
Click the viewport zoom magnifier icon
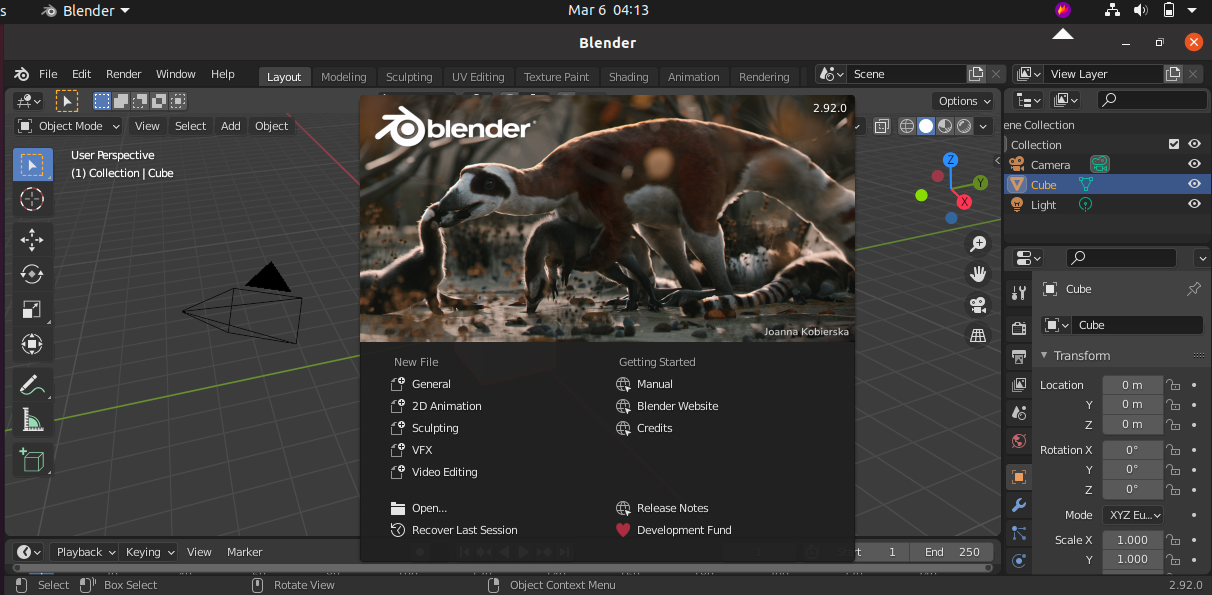978,244
